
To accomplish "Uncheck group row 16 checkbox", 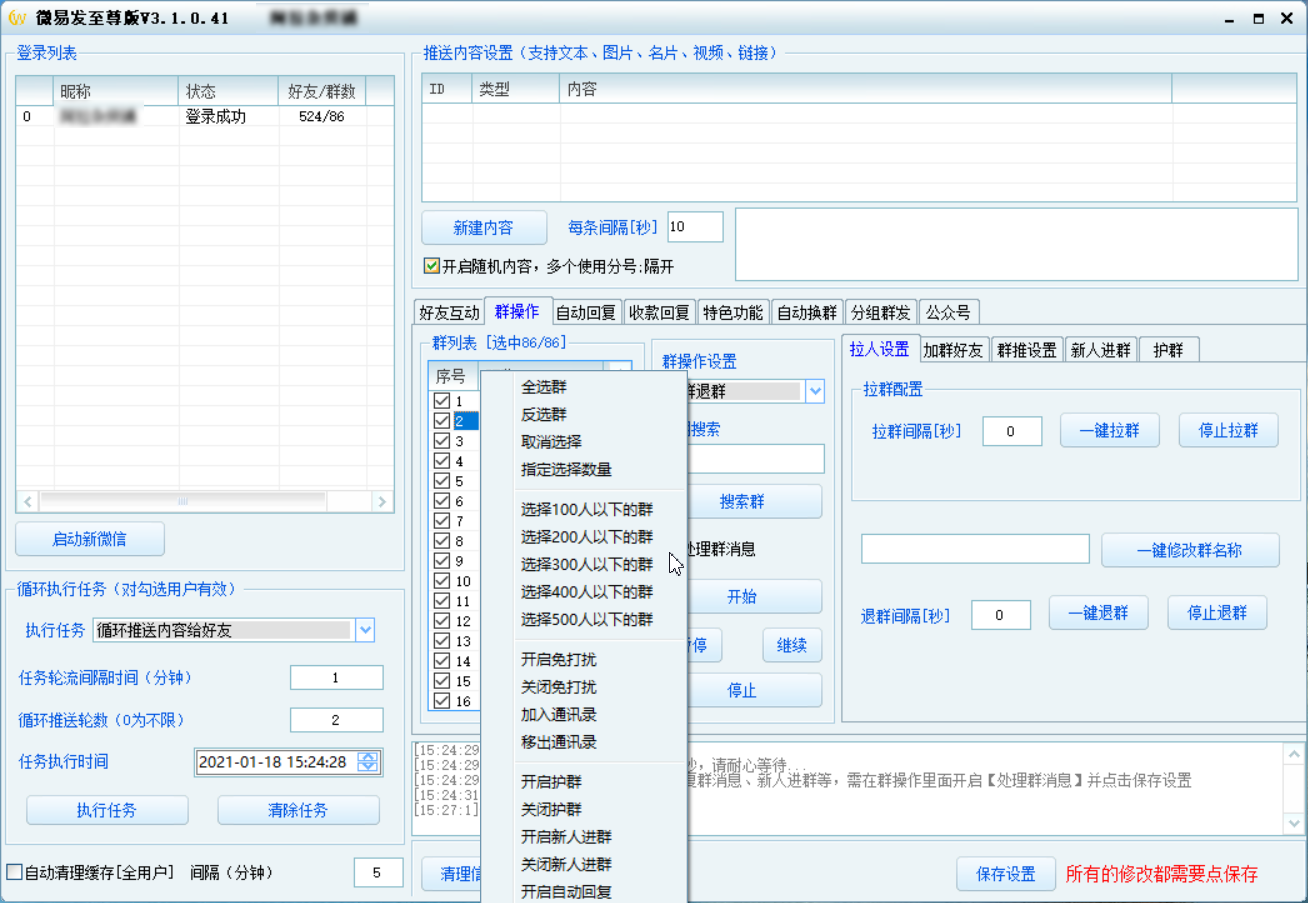I will [x=442, y=701].
